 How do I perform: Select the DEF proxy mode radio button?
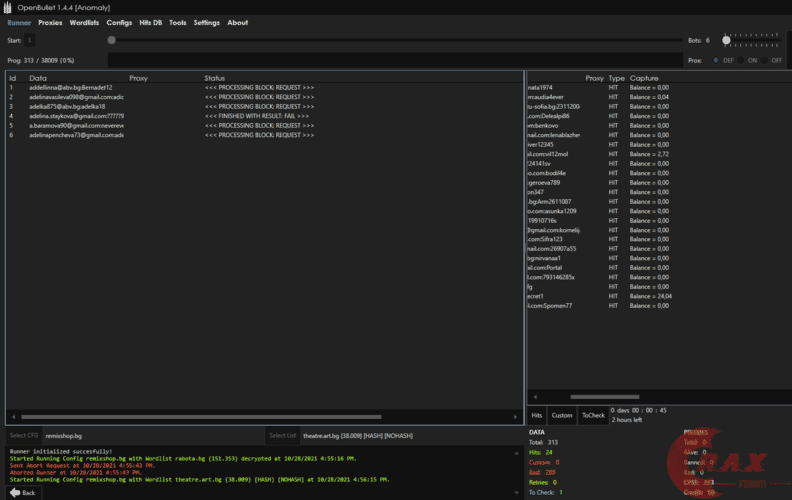pos(716,60)
